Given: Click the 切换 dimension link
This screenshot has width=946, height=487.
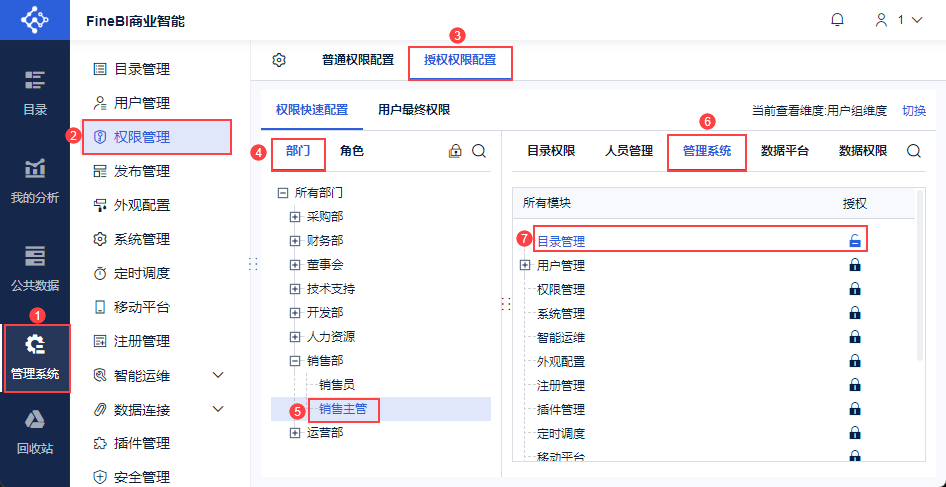Looking at the screenshot, I should coord(914,111).
